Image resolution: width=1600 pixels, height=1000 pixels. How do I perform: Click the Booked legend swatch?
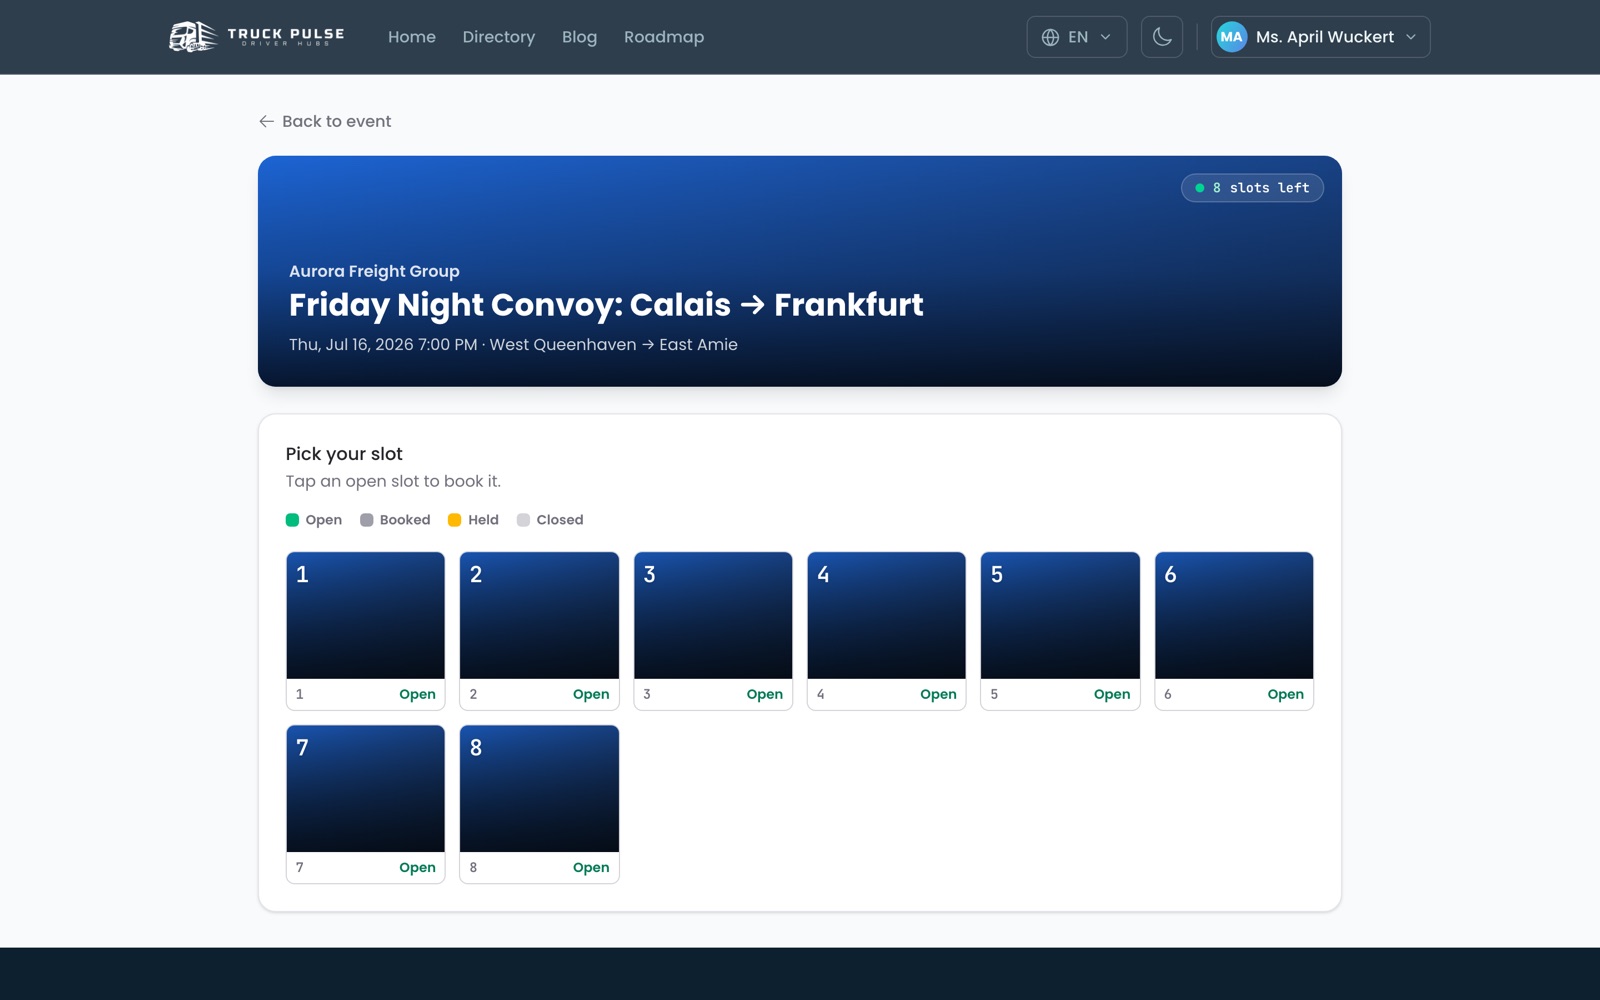pyautogui.click(x=367, y=520)
